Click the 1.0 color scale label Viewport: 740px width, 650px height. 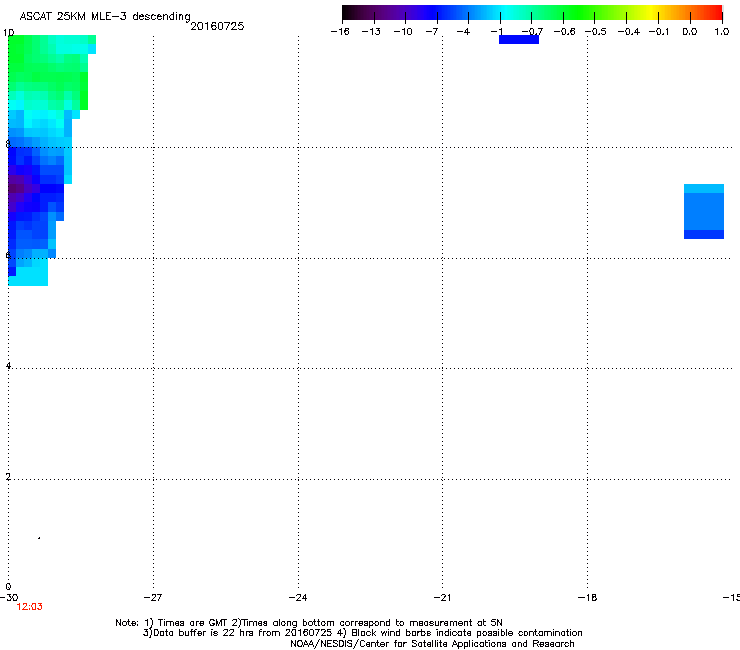tap(722, 32)
